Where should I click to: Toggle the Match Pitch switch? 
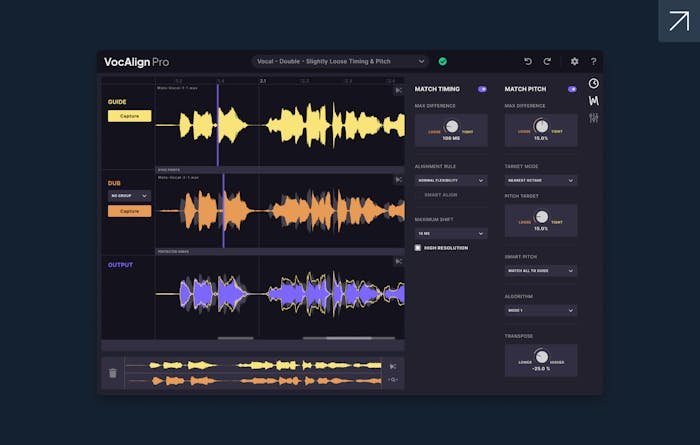click(572, 89)
